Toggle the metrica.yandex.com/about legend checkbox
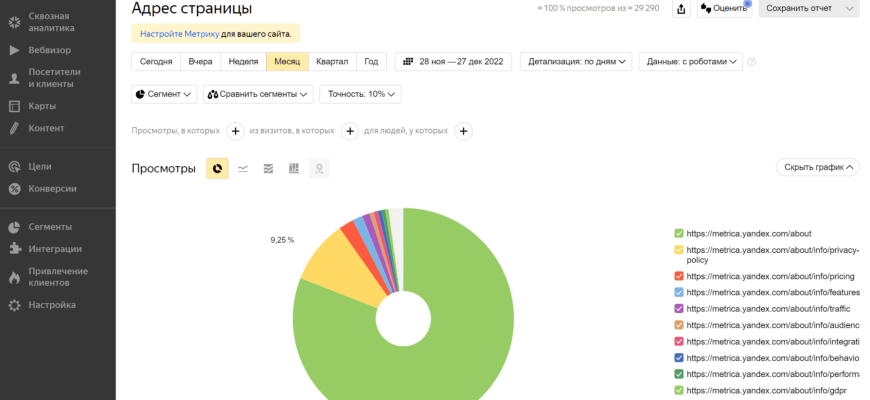The image size is (870, 400). [679, 233]
